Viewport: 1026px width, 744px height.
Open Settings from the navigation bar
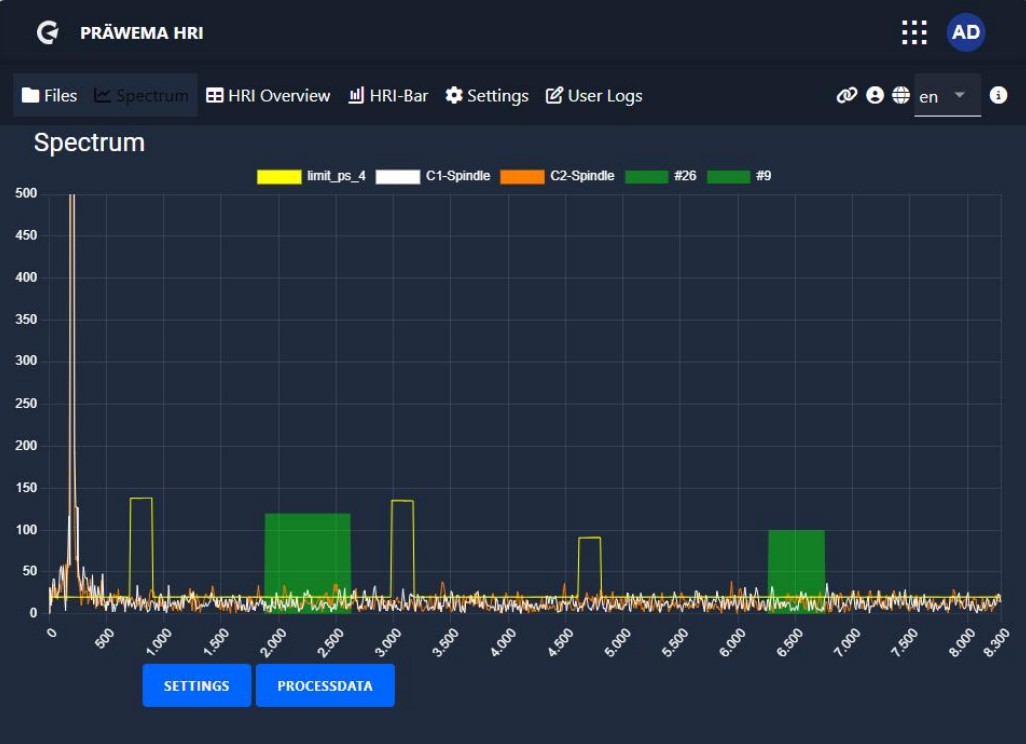tap(487, 96)
